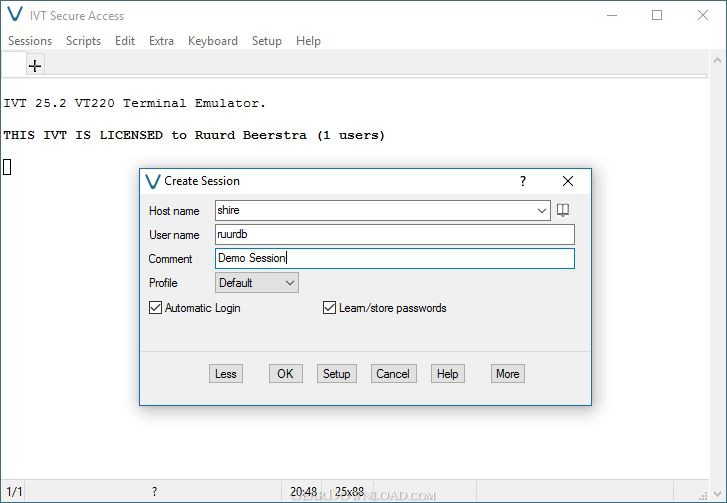Focus the Comment field with Demo Session
The height and width of the screenshot is (503, 727).
pos(395,259)
